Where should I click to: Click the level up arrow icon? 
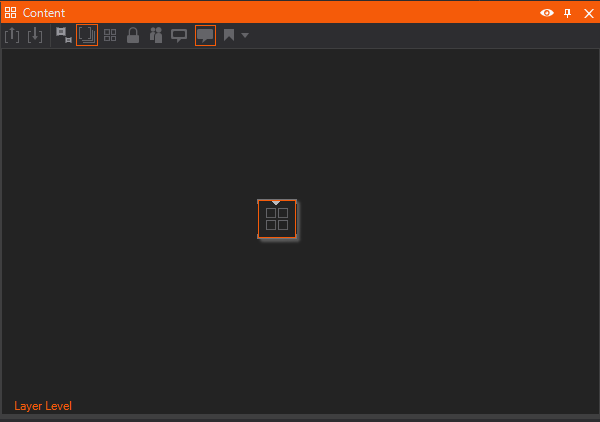coord(12,35)
